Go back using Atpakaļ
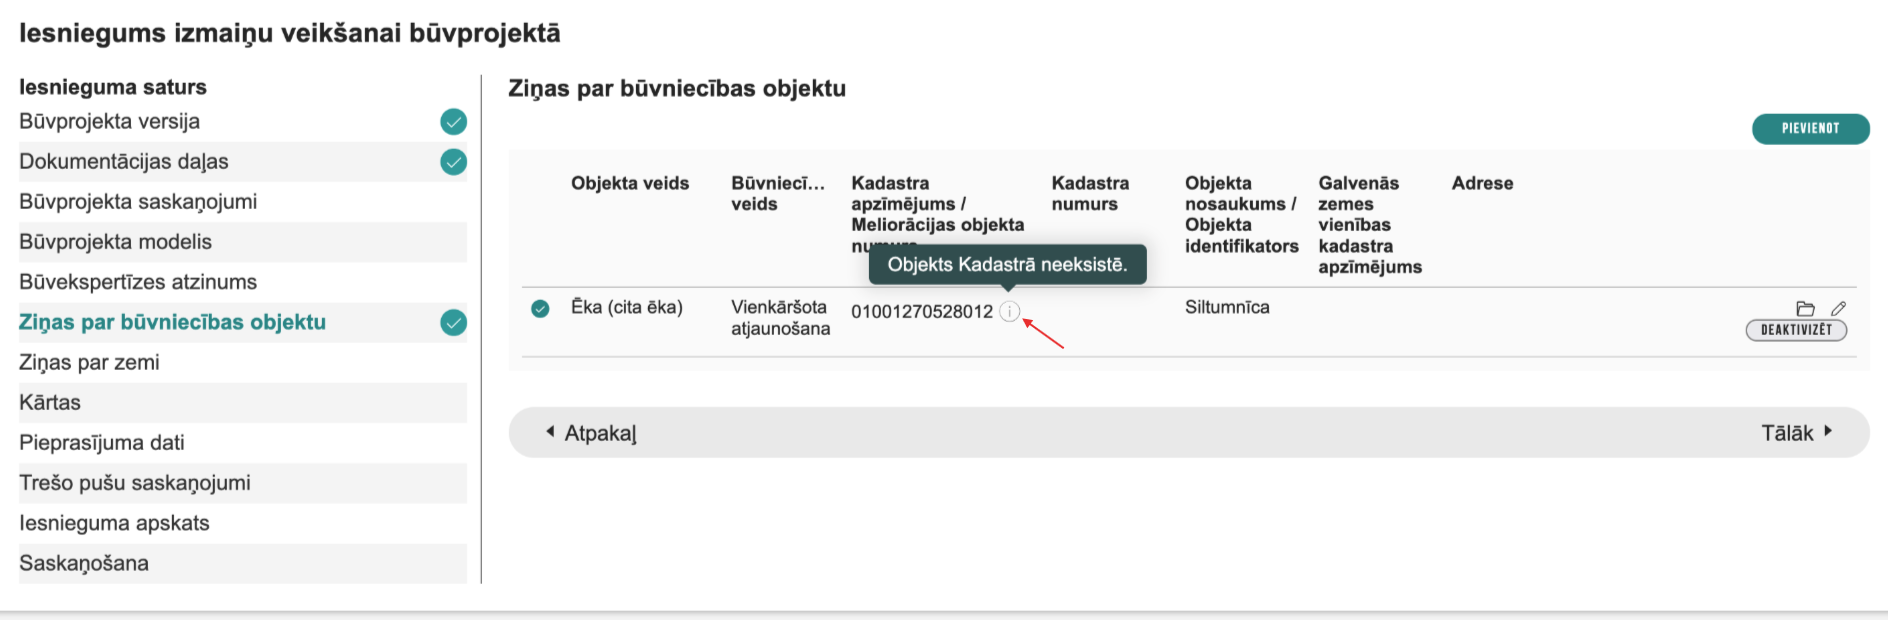This screenshot has width=1888, height=620. pyautogui.click(x=600, y=433)
